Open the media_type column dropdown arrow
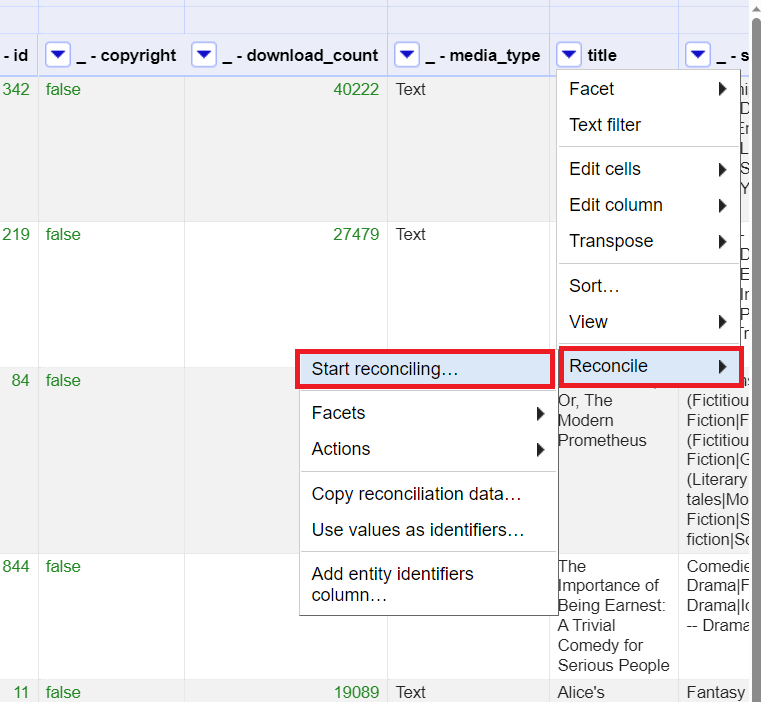 (x=407, y=55)
